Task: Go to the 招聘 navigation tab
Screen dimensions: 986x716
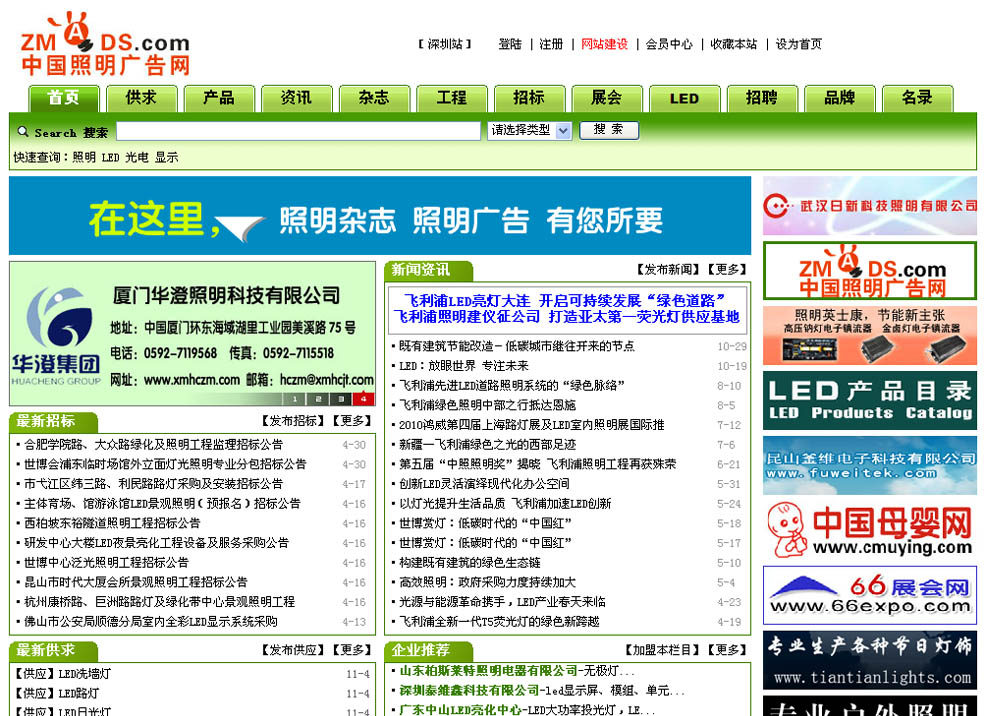Action: 761,98
